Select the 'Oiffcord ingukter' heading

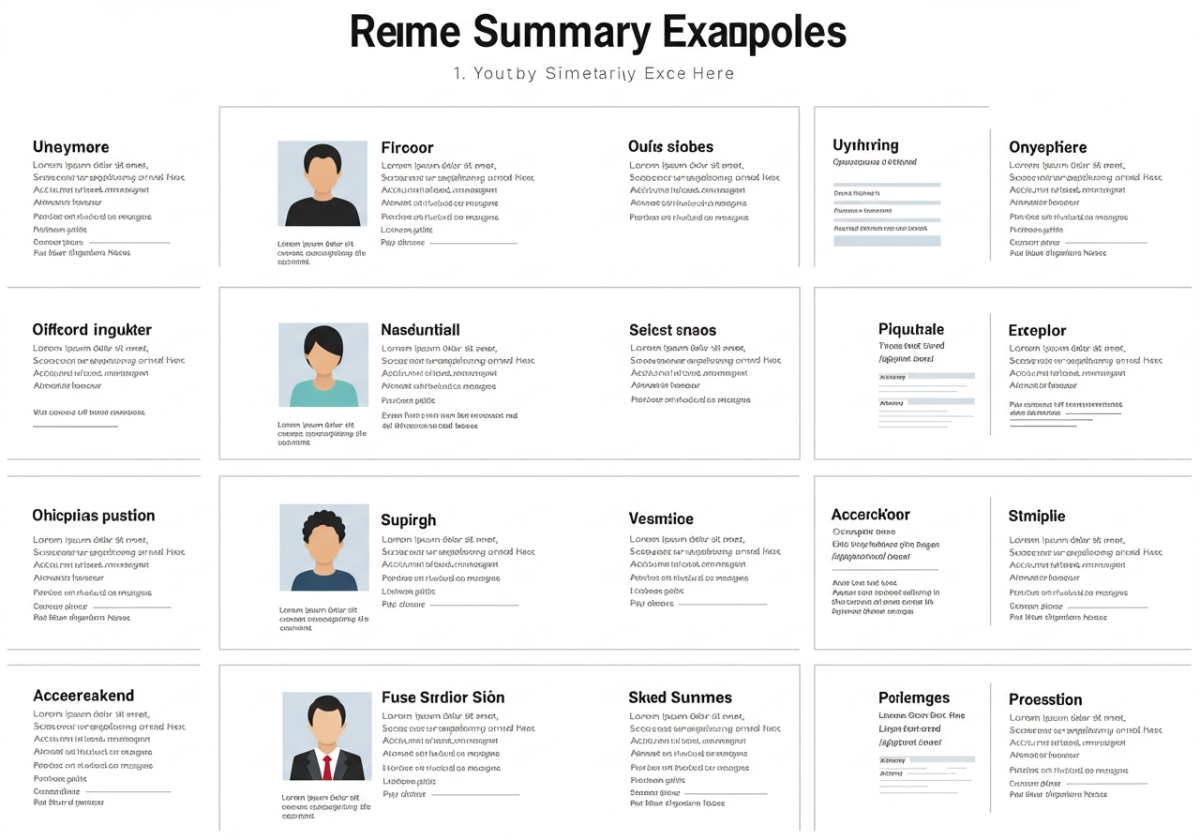click(92, 330)
